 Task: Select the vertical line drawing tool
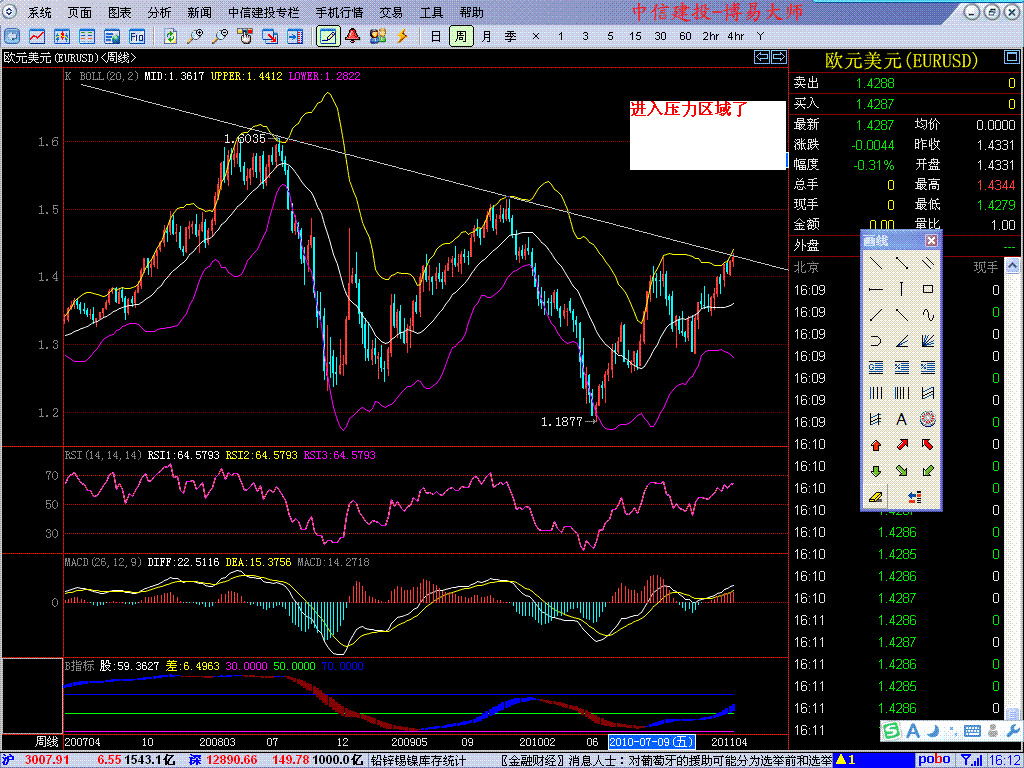pos(902,289)
